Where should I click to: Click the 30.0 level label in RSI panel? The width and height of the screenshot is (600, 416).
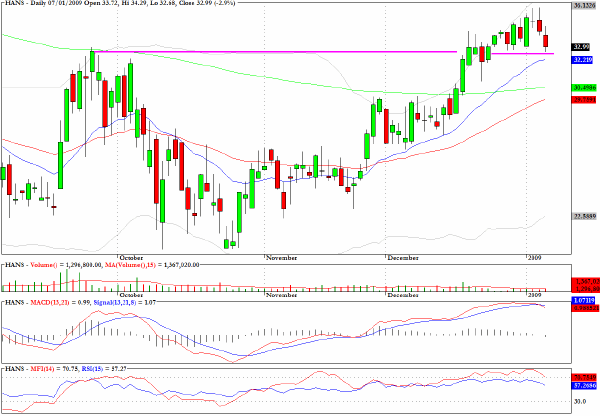[x=580, y=401]
